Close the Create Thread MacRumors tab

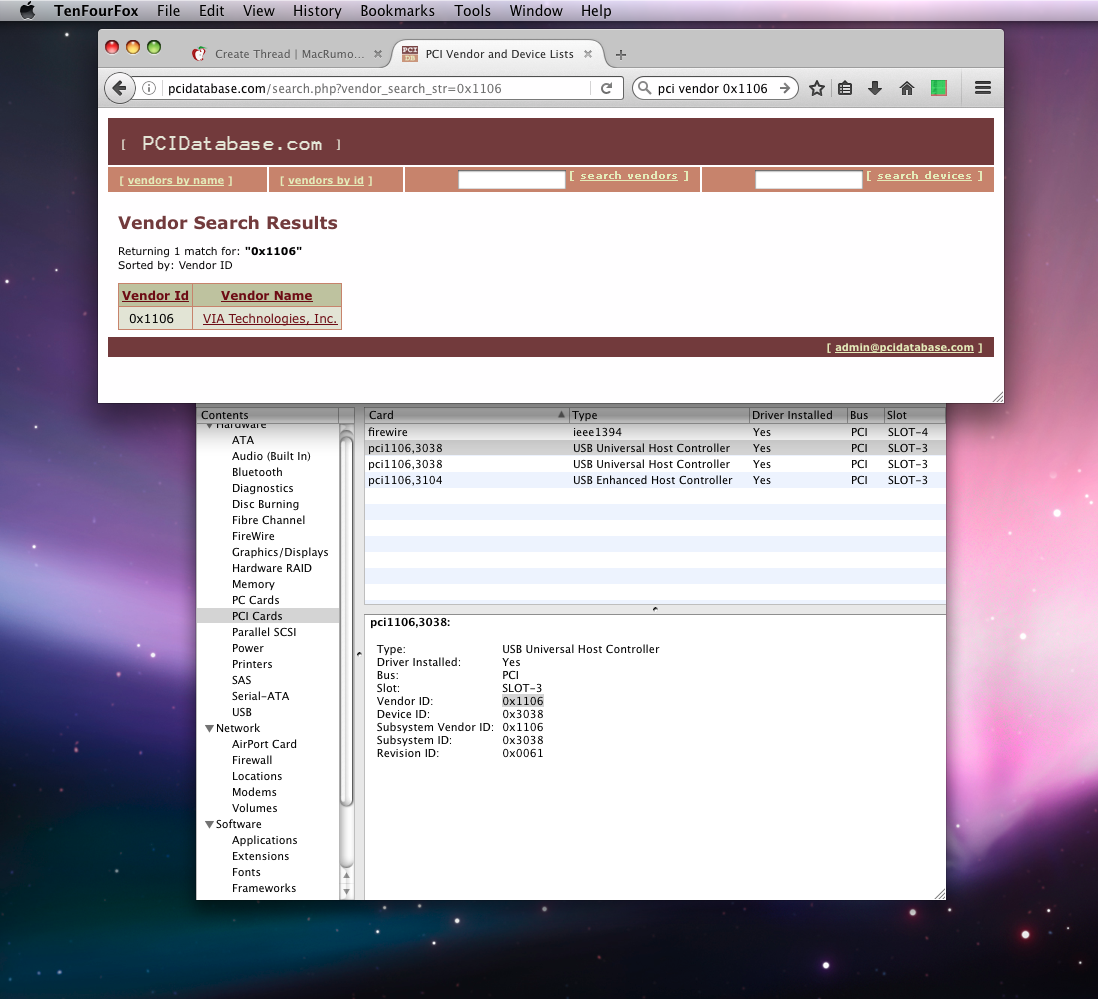(377, 54)
